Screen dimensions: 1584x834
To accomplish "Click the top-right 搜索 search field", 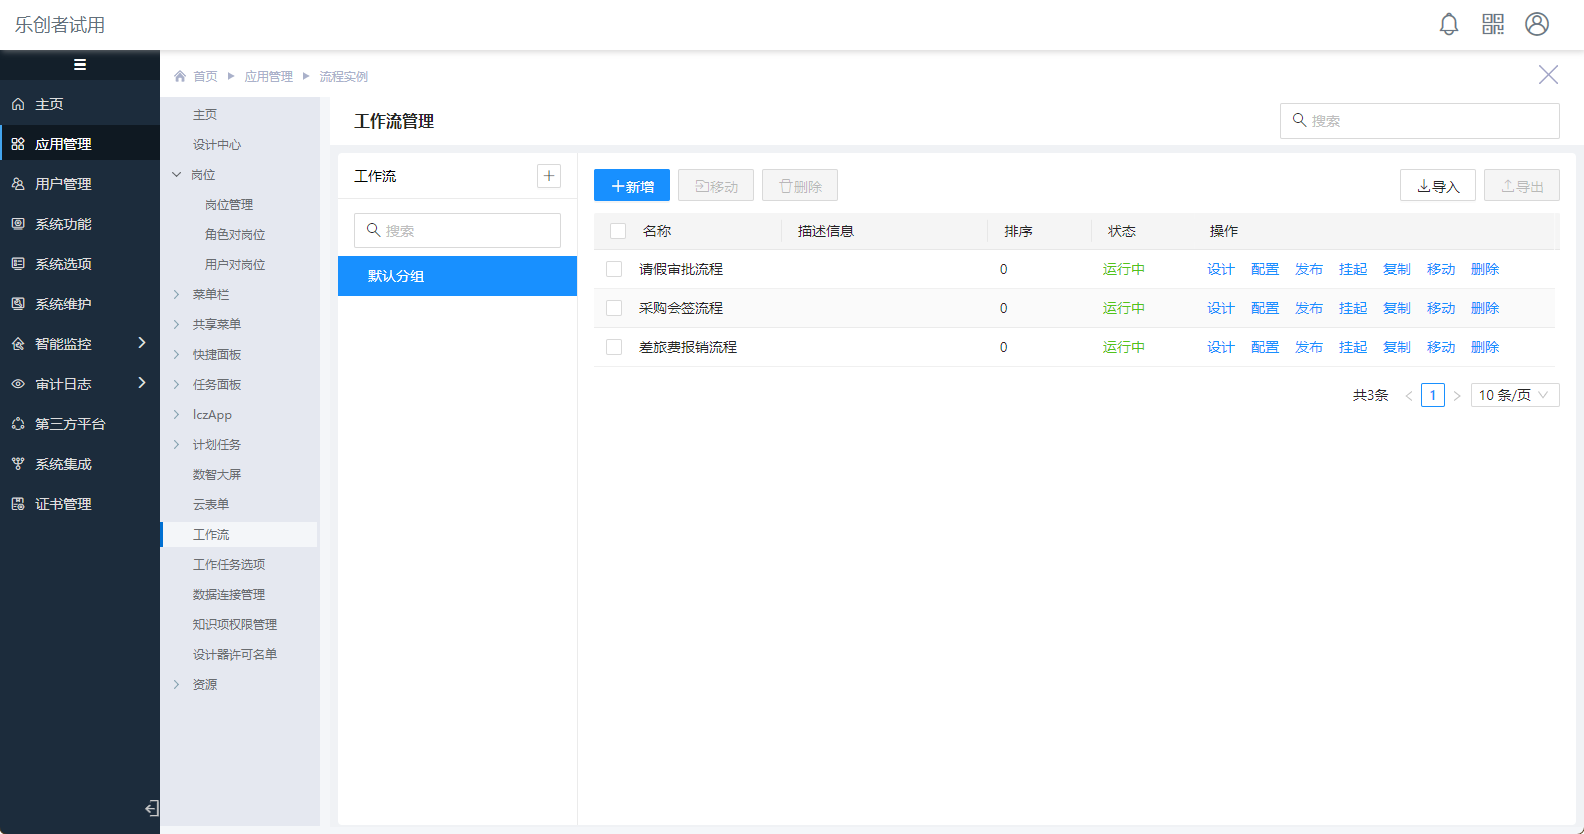I will click(1420, 121).
